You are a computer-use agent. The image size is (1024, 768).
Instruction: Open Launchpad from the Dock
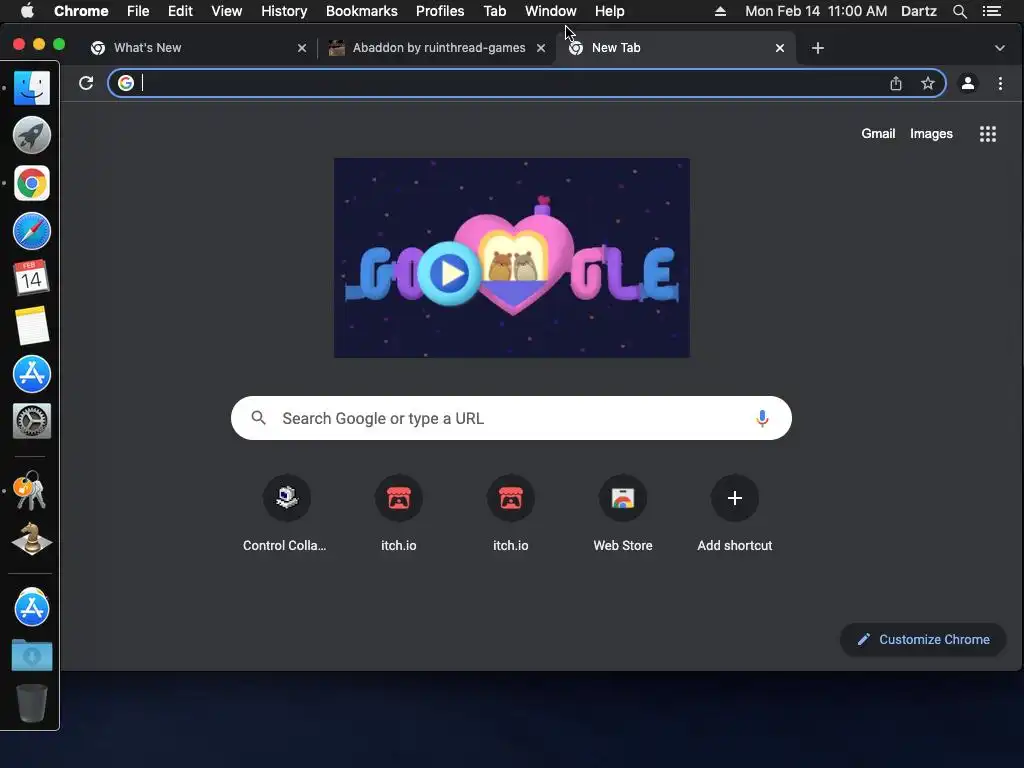coord(31,135)
